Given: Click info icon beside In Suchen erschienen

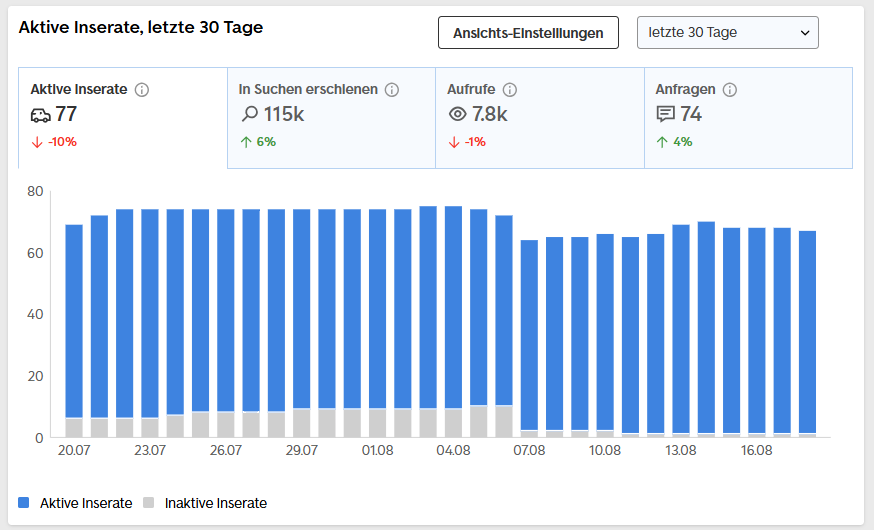Looking at the screenshot, I should (392, 90).
